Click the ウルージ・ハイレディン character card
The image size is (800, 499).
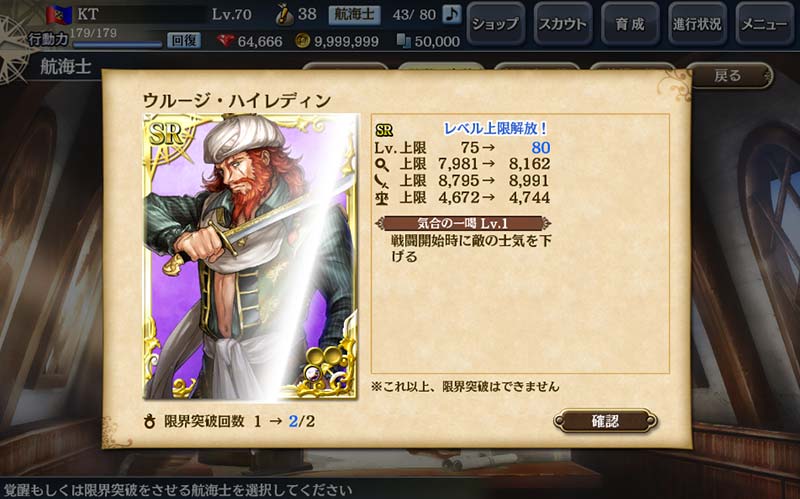[x=251, y=256]
